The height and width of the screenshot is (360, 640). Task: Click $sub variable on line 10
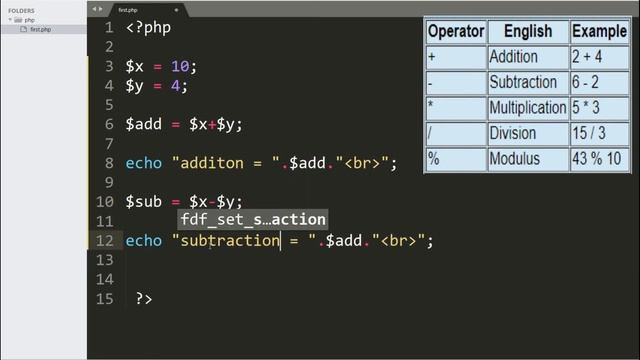[x=144, y=202]
